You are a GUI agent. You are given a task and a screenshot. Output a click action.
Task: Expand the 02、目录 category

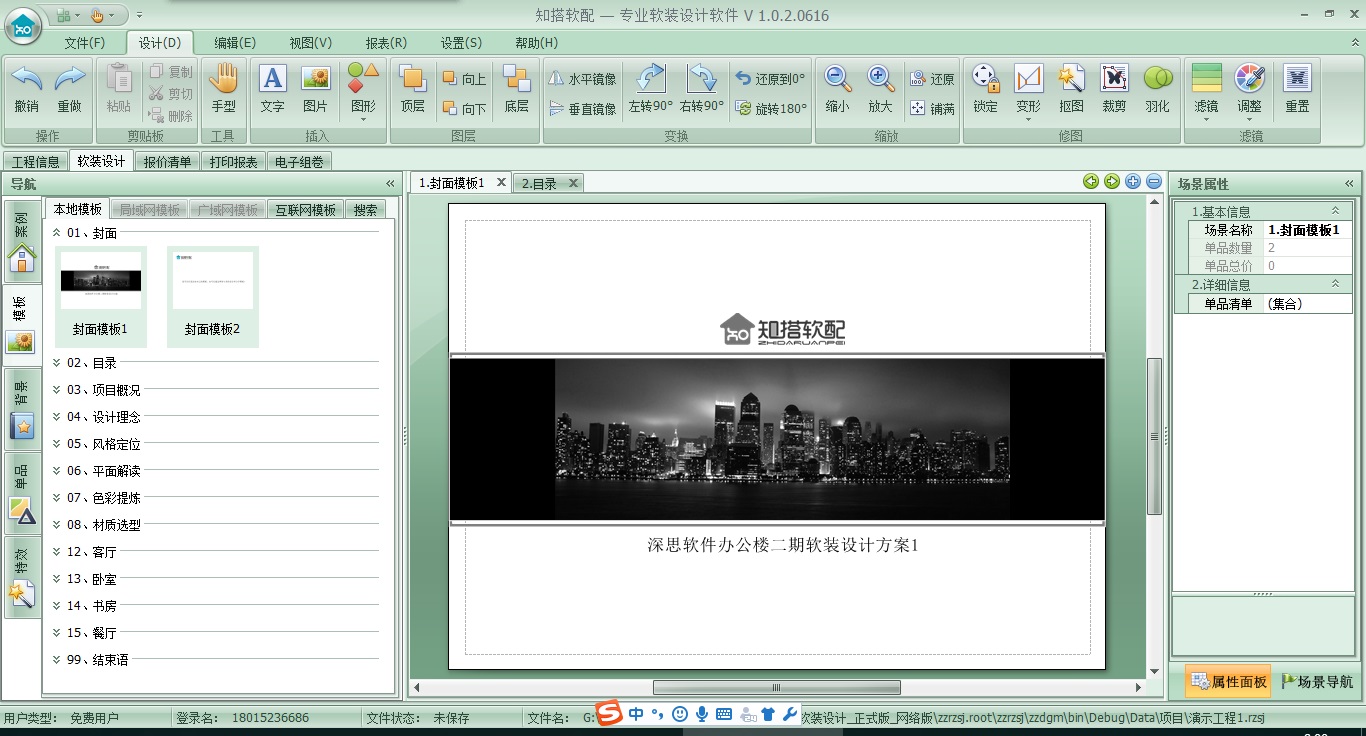click(x=57, y=363)
